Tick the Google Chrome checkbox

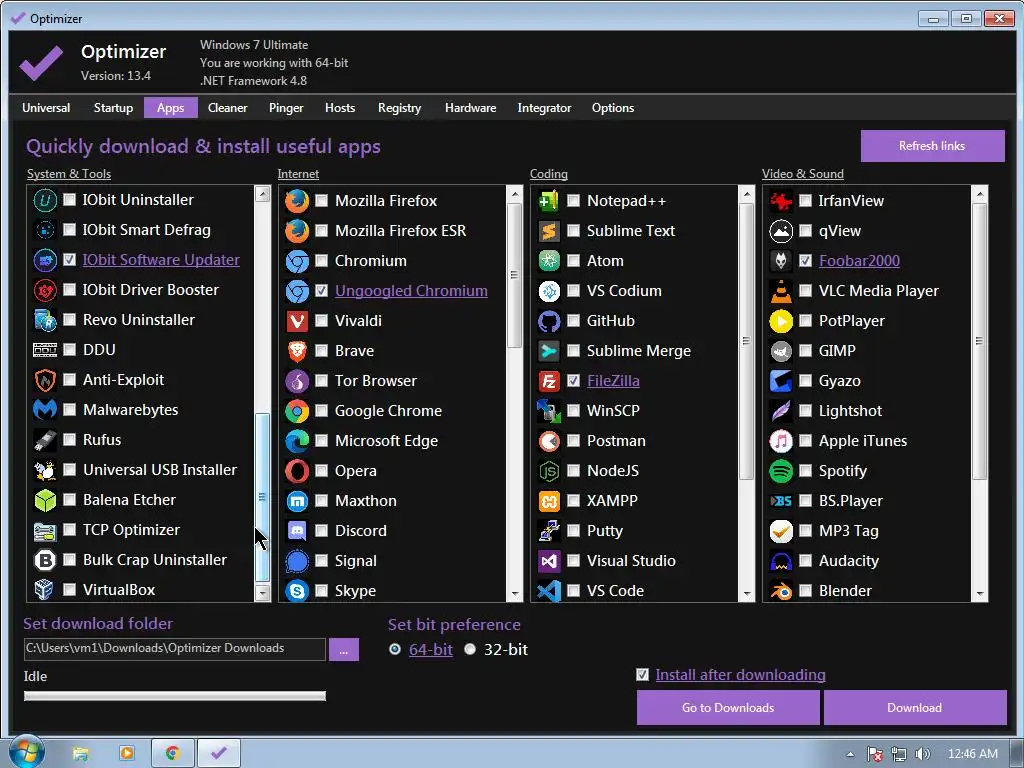pos(321,411)
